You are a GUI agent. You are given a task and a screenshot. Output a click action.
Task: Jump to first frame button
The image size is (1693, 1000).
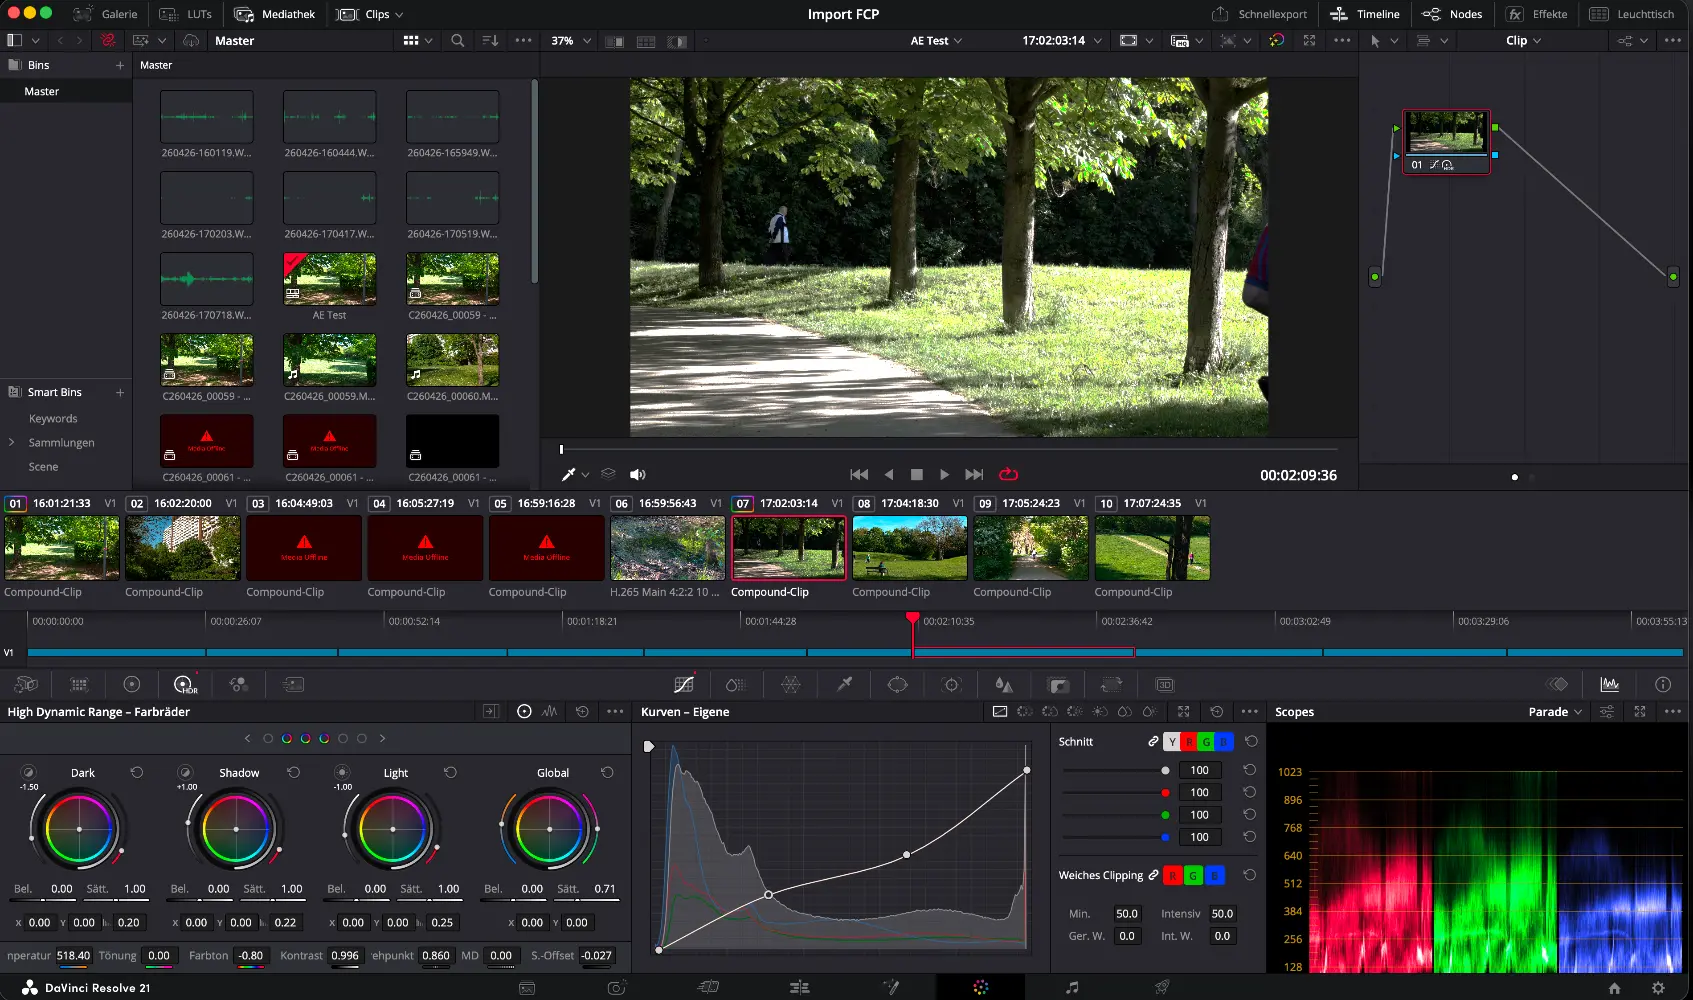point(859,475)
